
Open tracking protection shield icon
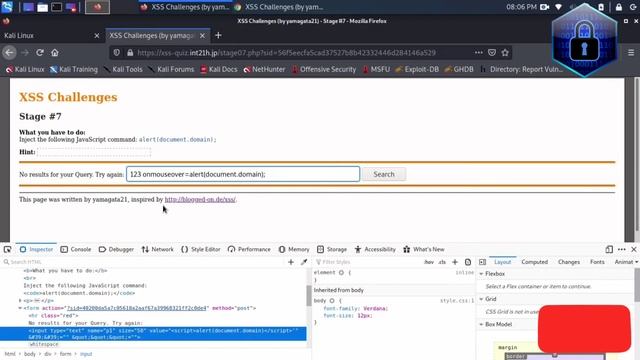pyautogui.click(x=117, y=53)
